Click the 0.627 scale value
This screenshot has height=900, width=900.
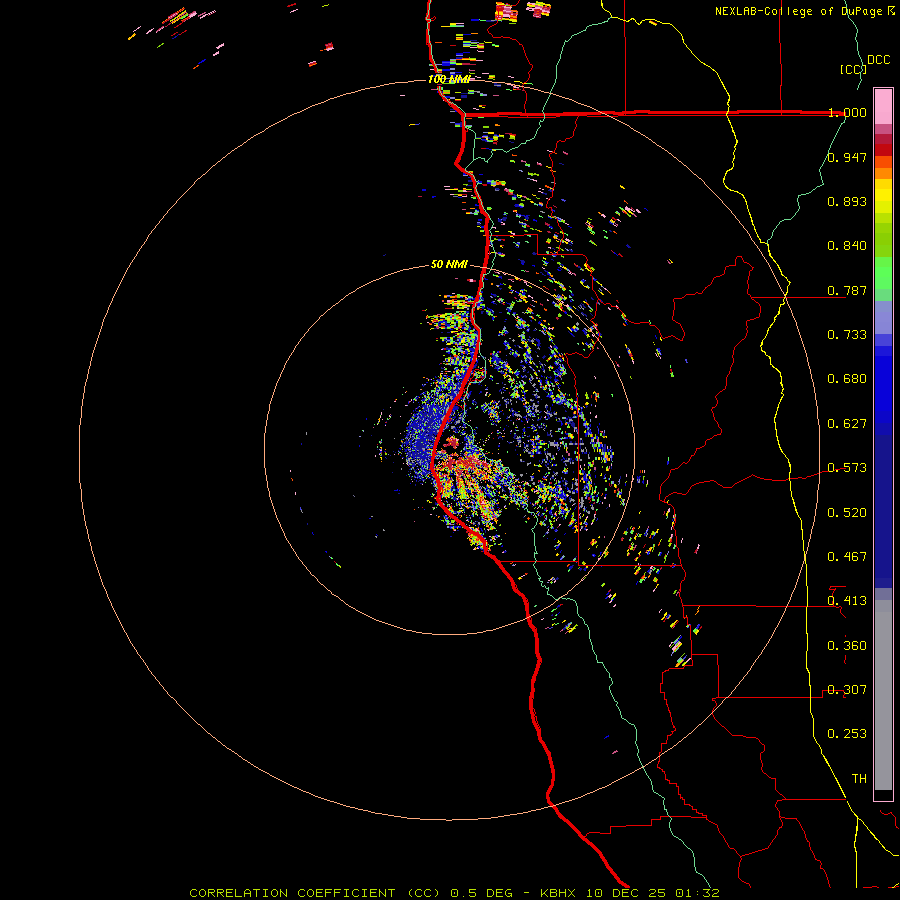click(847, 424)
